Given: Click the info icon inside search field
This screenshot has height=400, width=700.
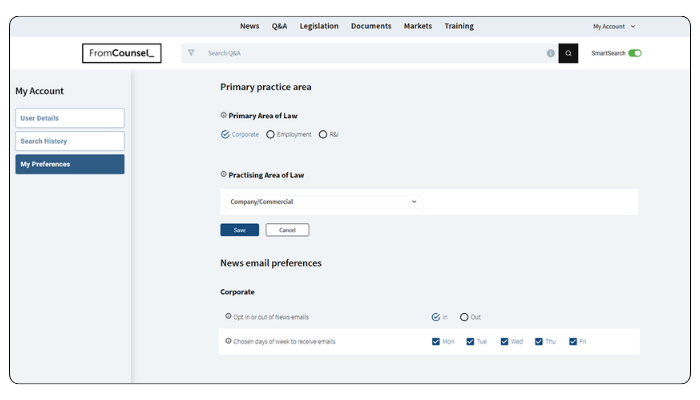Looking at the screenshot, I should point(550,53).
